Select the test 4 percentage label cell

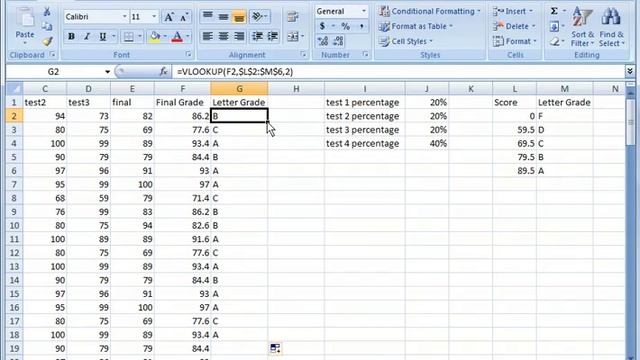click(x=365, y=144)
